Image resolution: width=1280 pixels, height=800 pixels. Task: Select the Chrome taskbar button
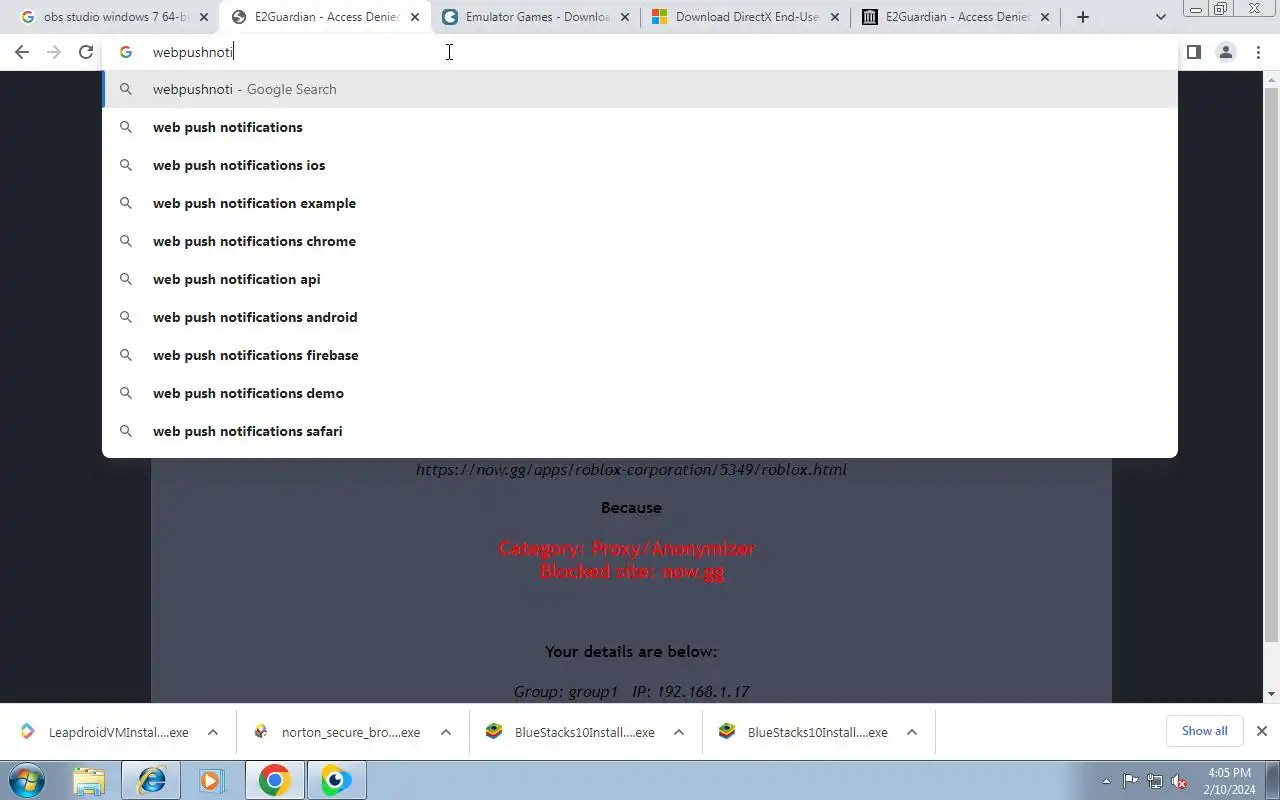pyautogui.click(x=274, y=780)
